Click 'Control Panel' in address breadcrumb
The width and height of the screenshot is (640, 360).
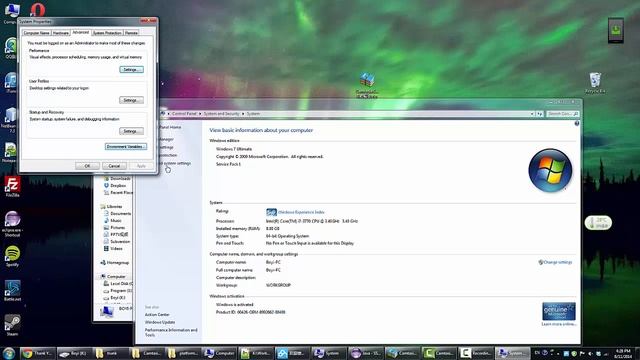tap(184, 114)
